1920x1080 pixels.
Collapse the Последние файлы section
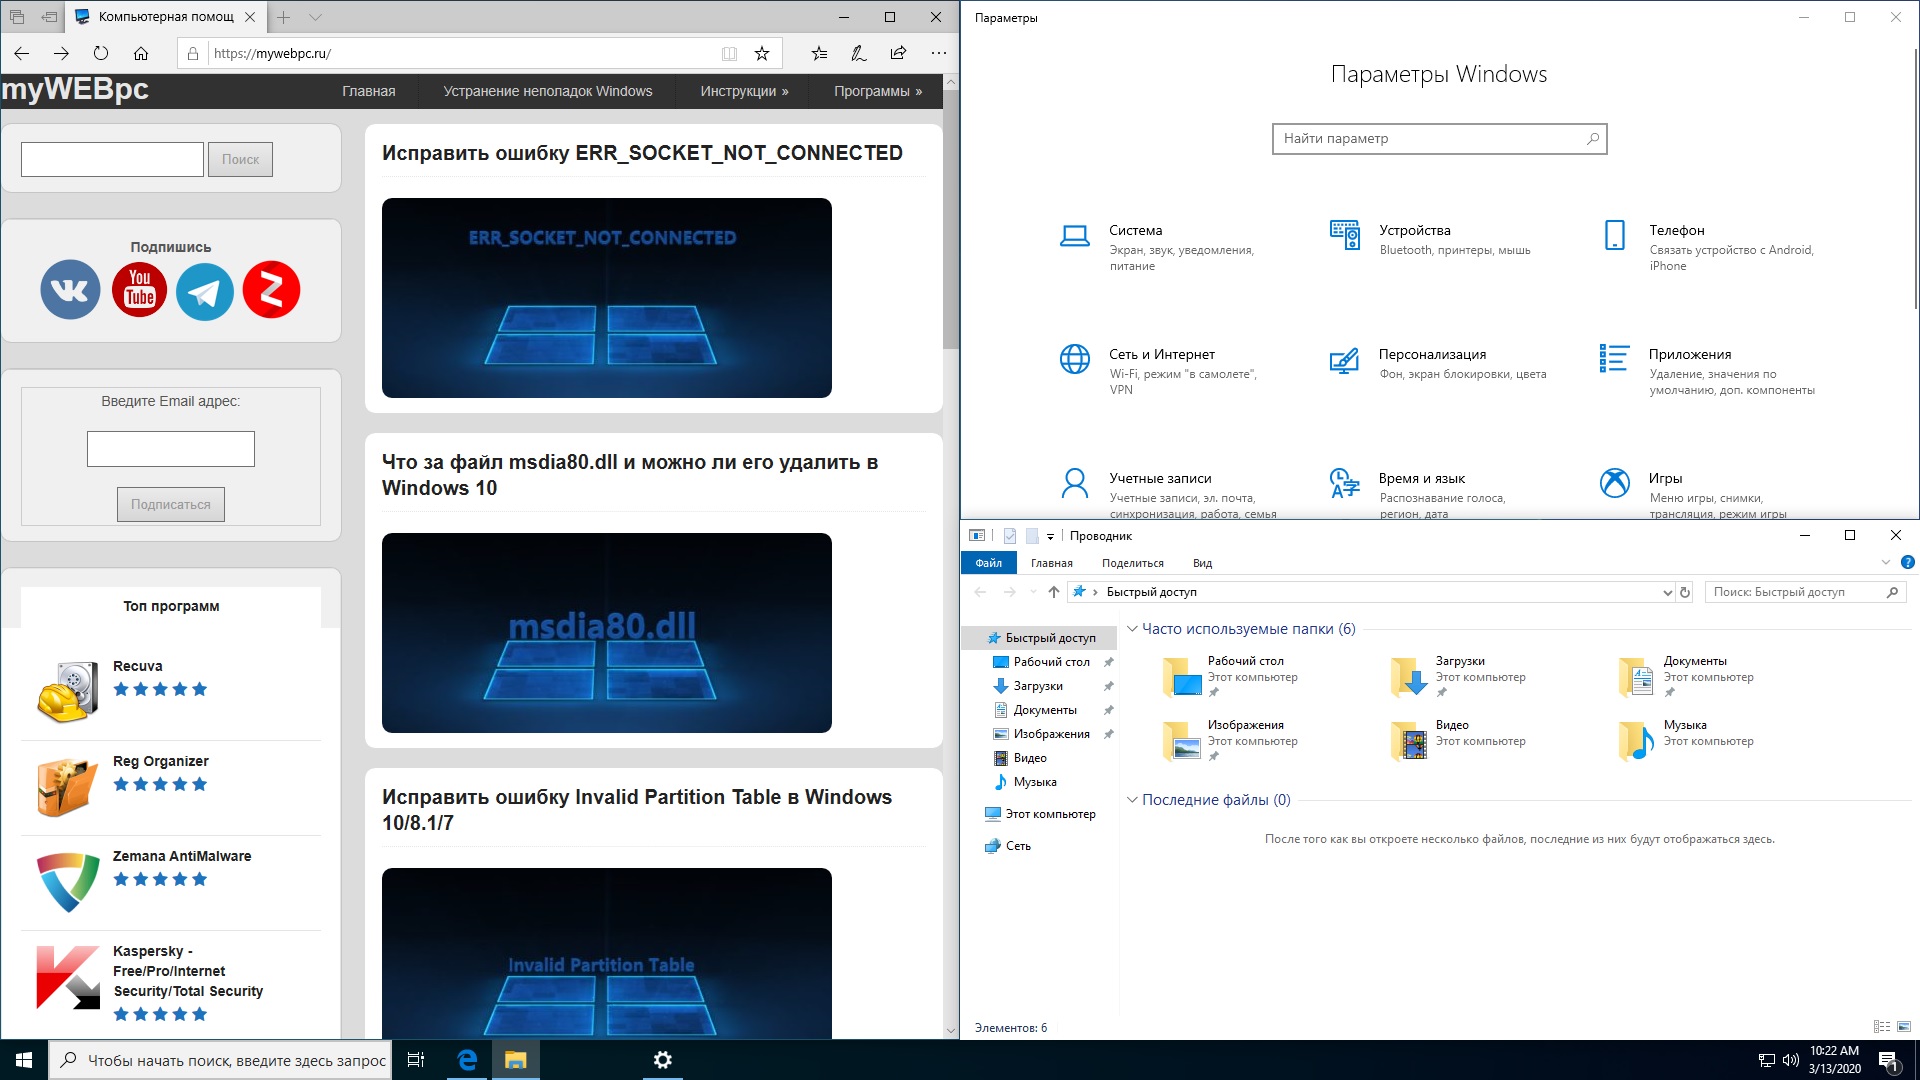[1132, 800]
